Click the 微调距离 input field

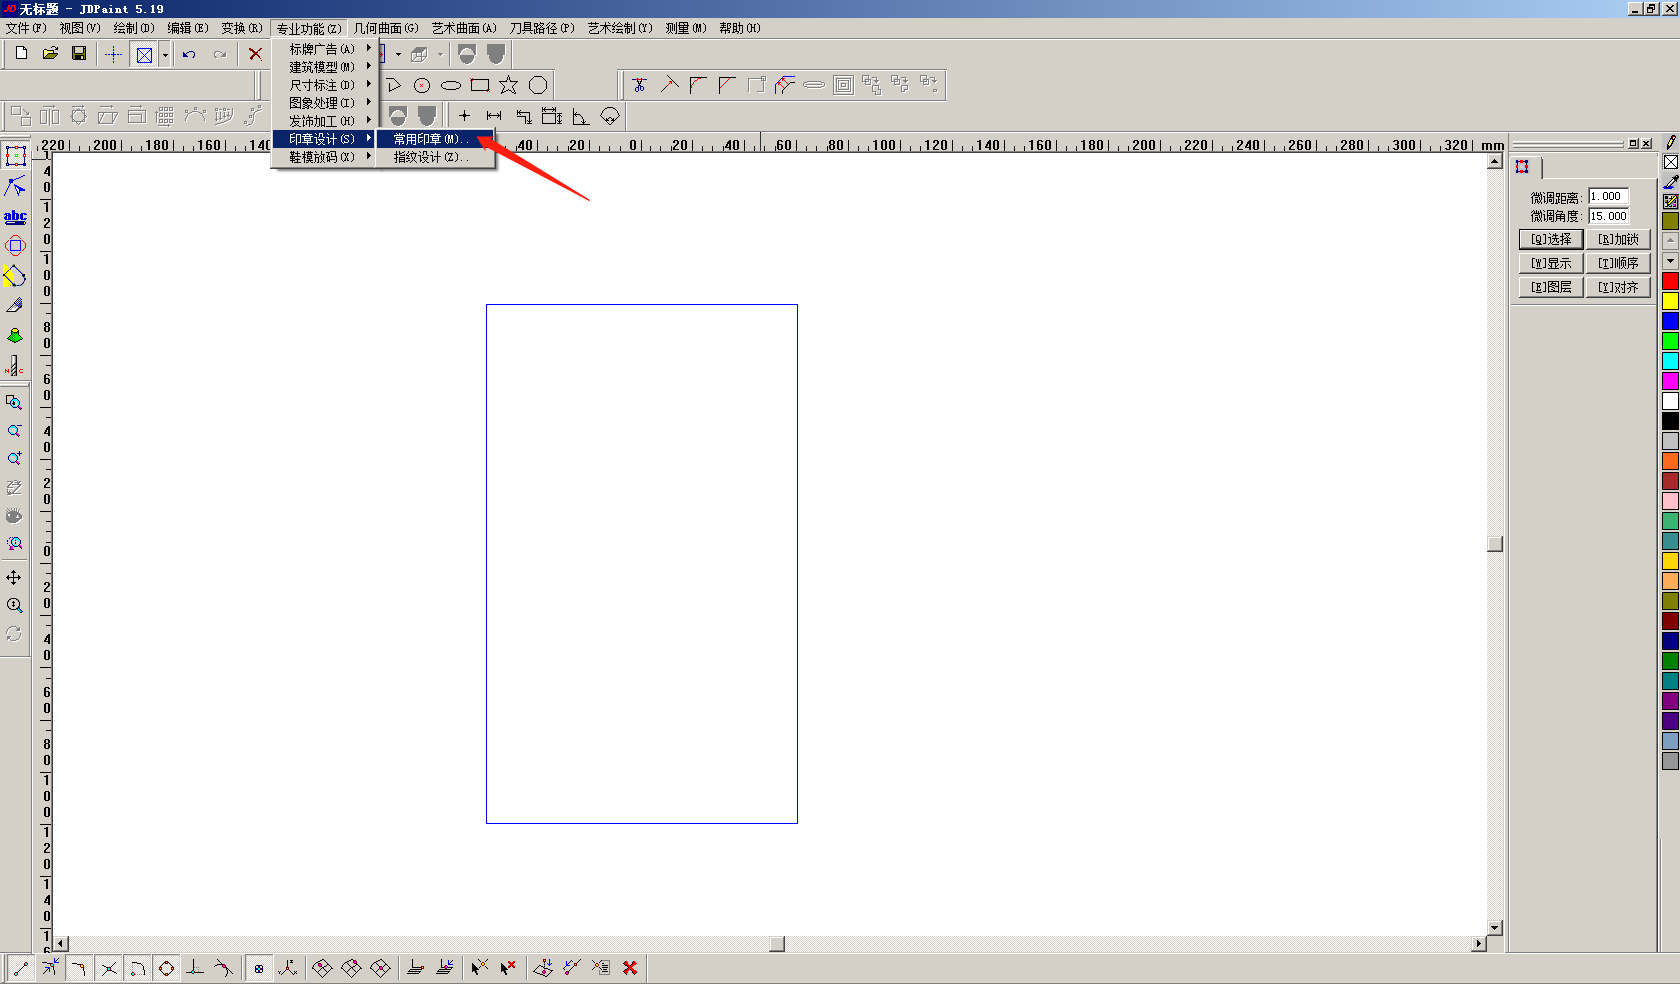(1608, 197)
